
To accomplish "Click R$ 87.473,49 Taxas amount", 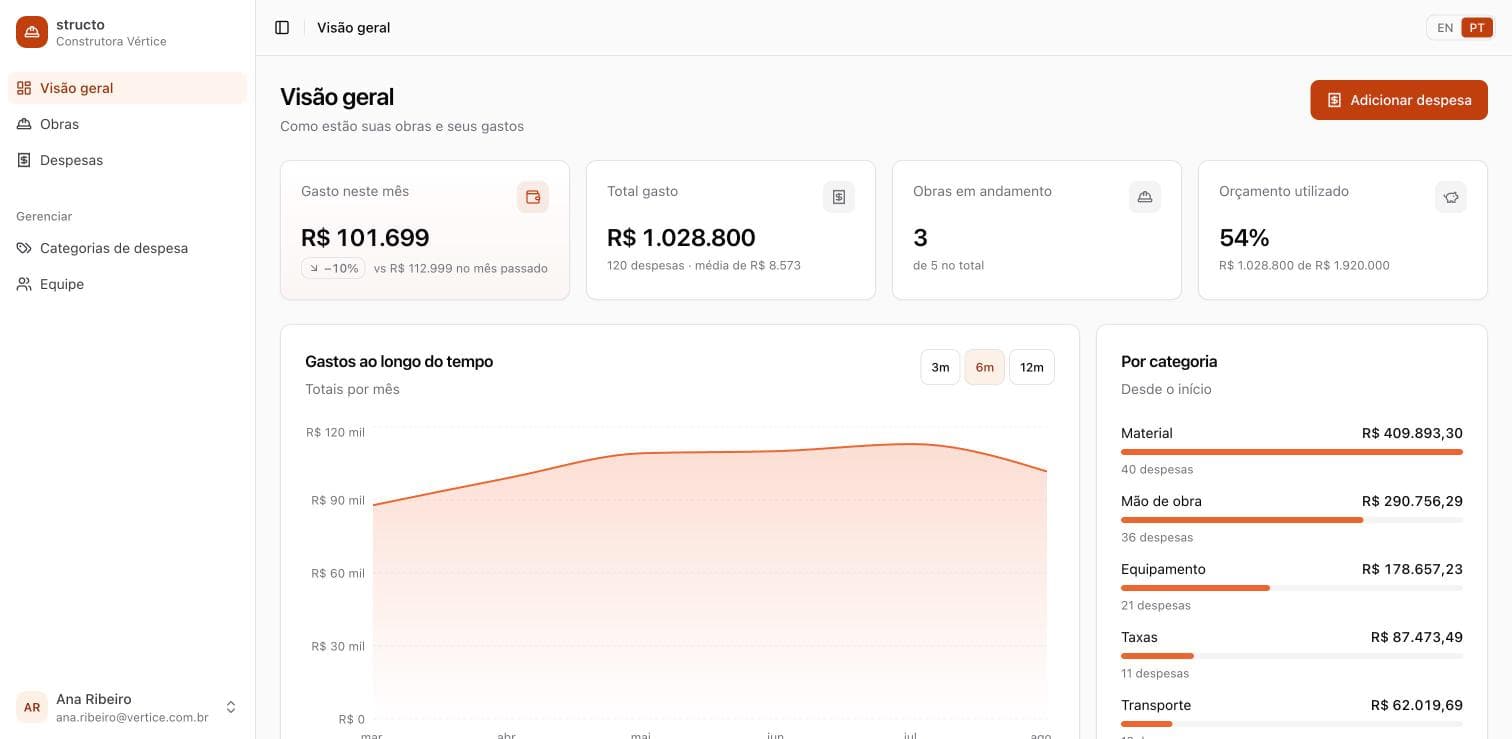I will tap(1417, 637).
